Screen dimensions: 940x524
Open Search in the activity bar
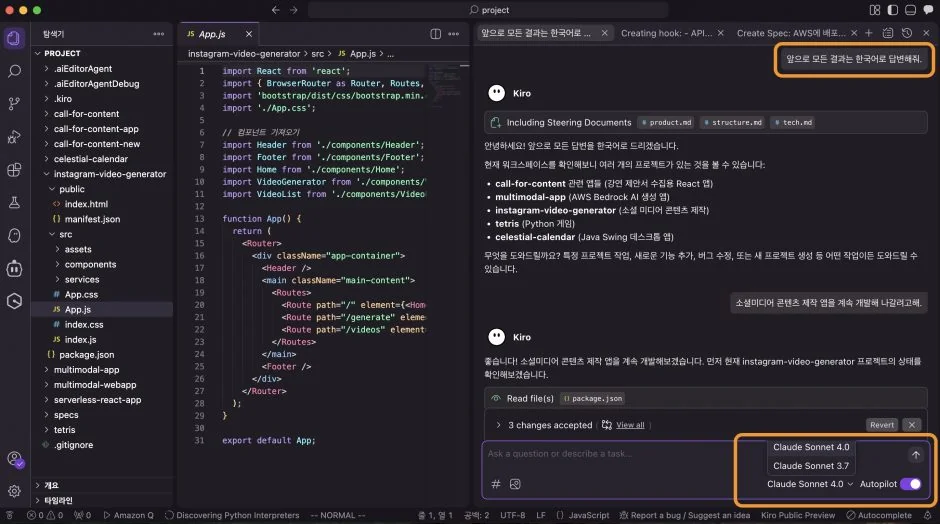[14, 71]
